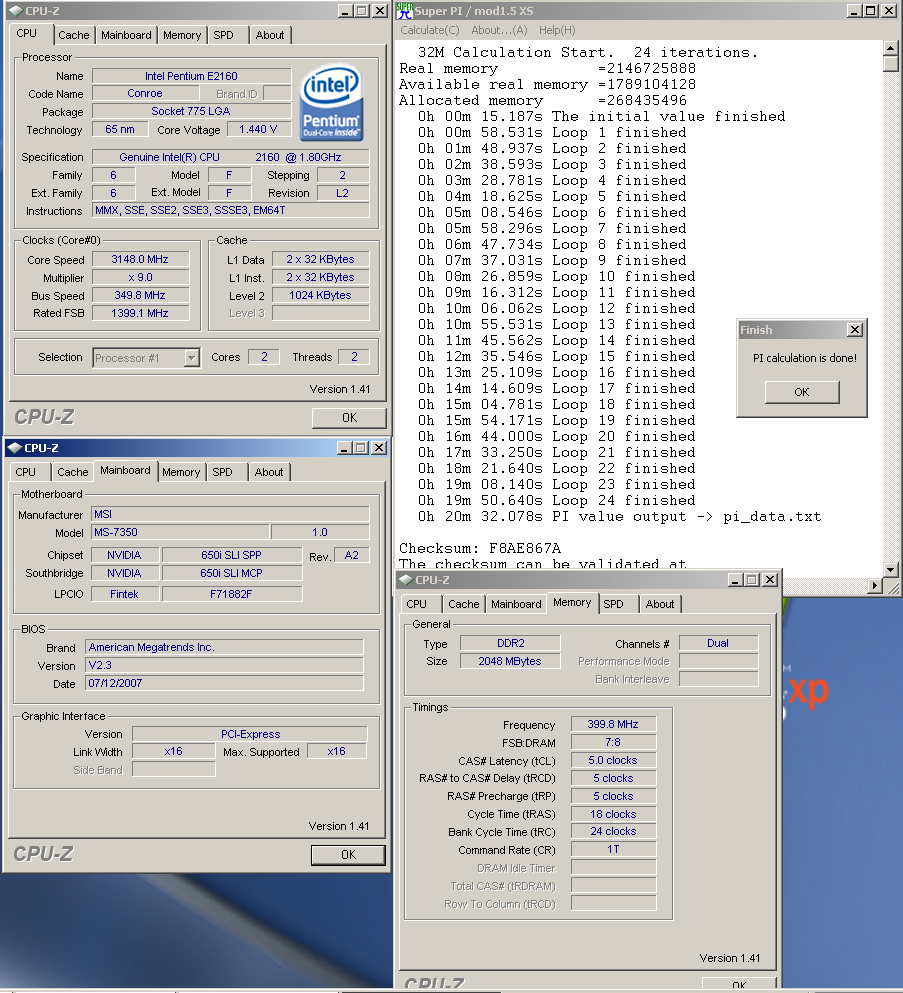Click the Rated FSB value 1399.1 MHz
The width and height of the screenshot is (903, 993).
[141, 313]
